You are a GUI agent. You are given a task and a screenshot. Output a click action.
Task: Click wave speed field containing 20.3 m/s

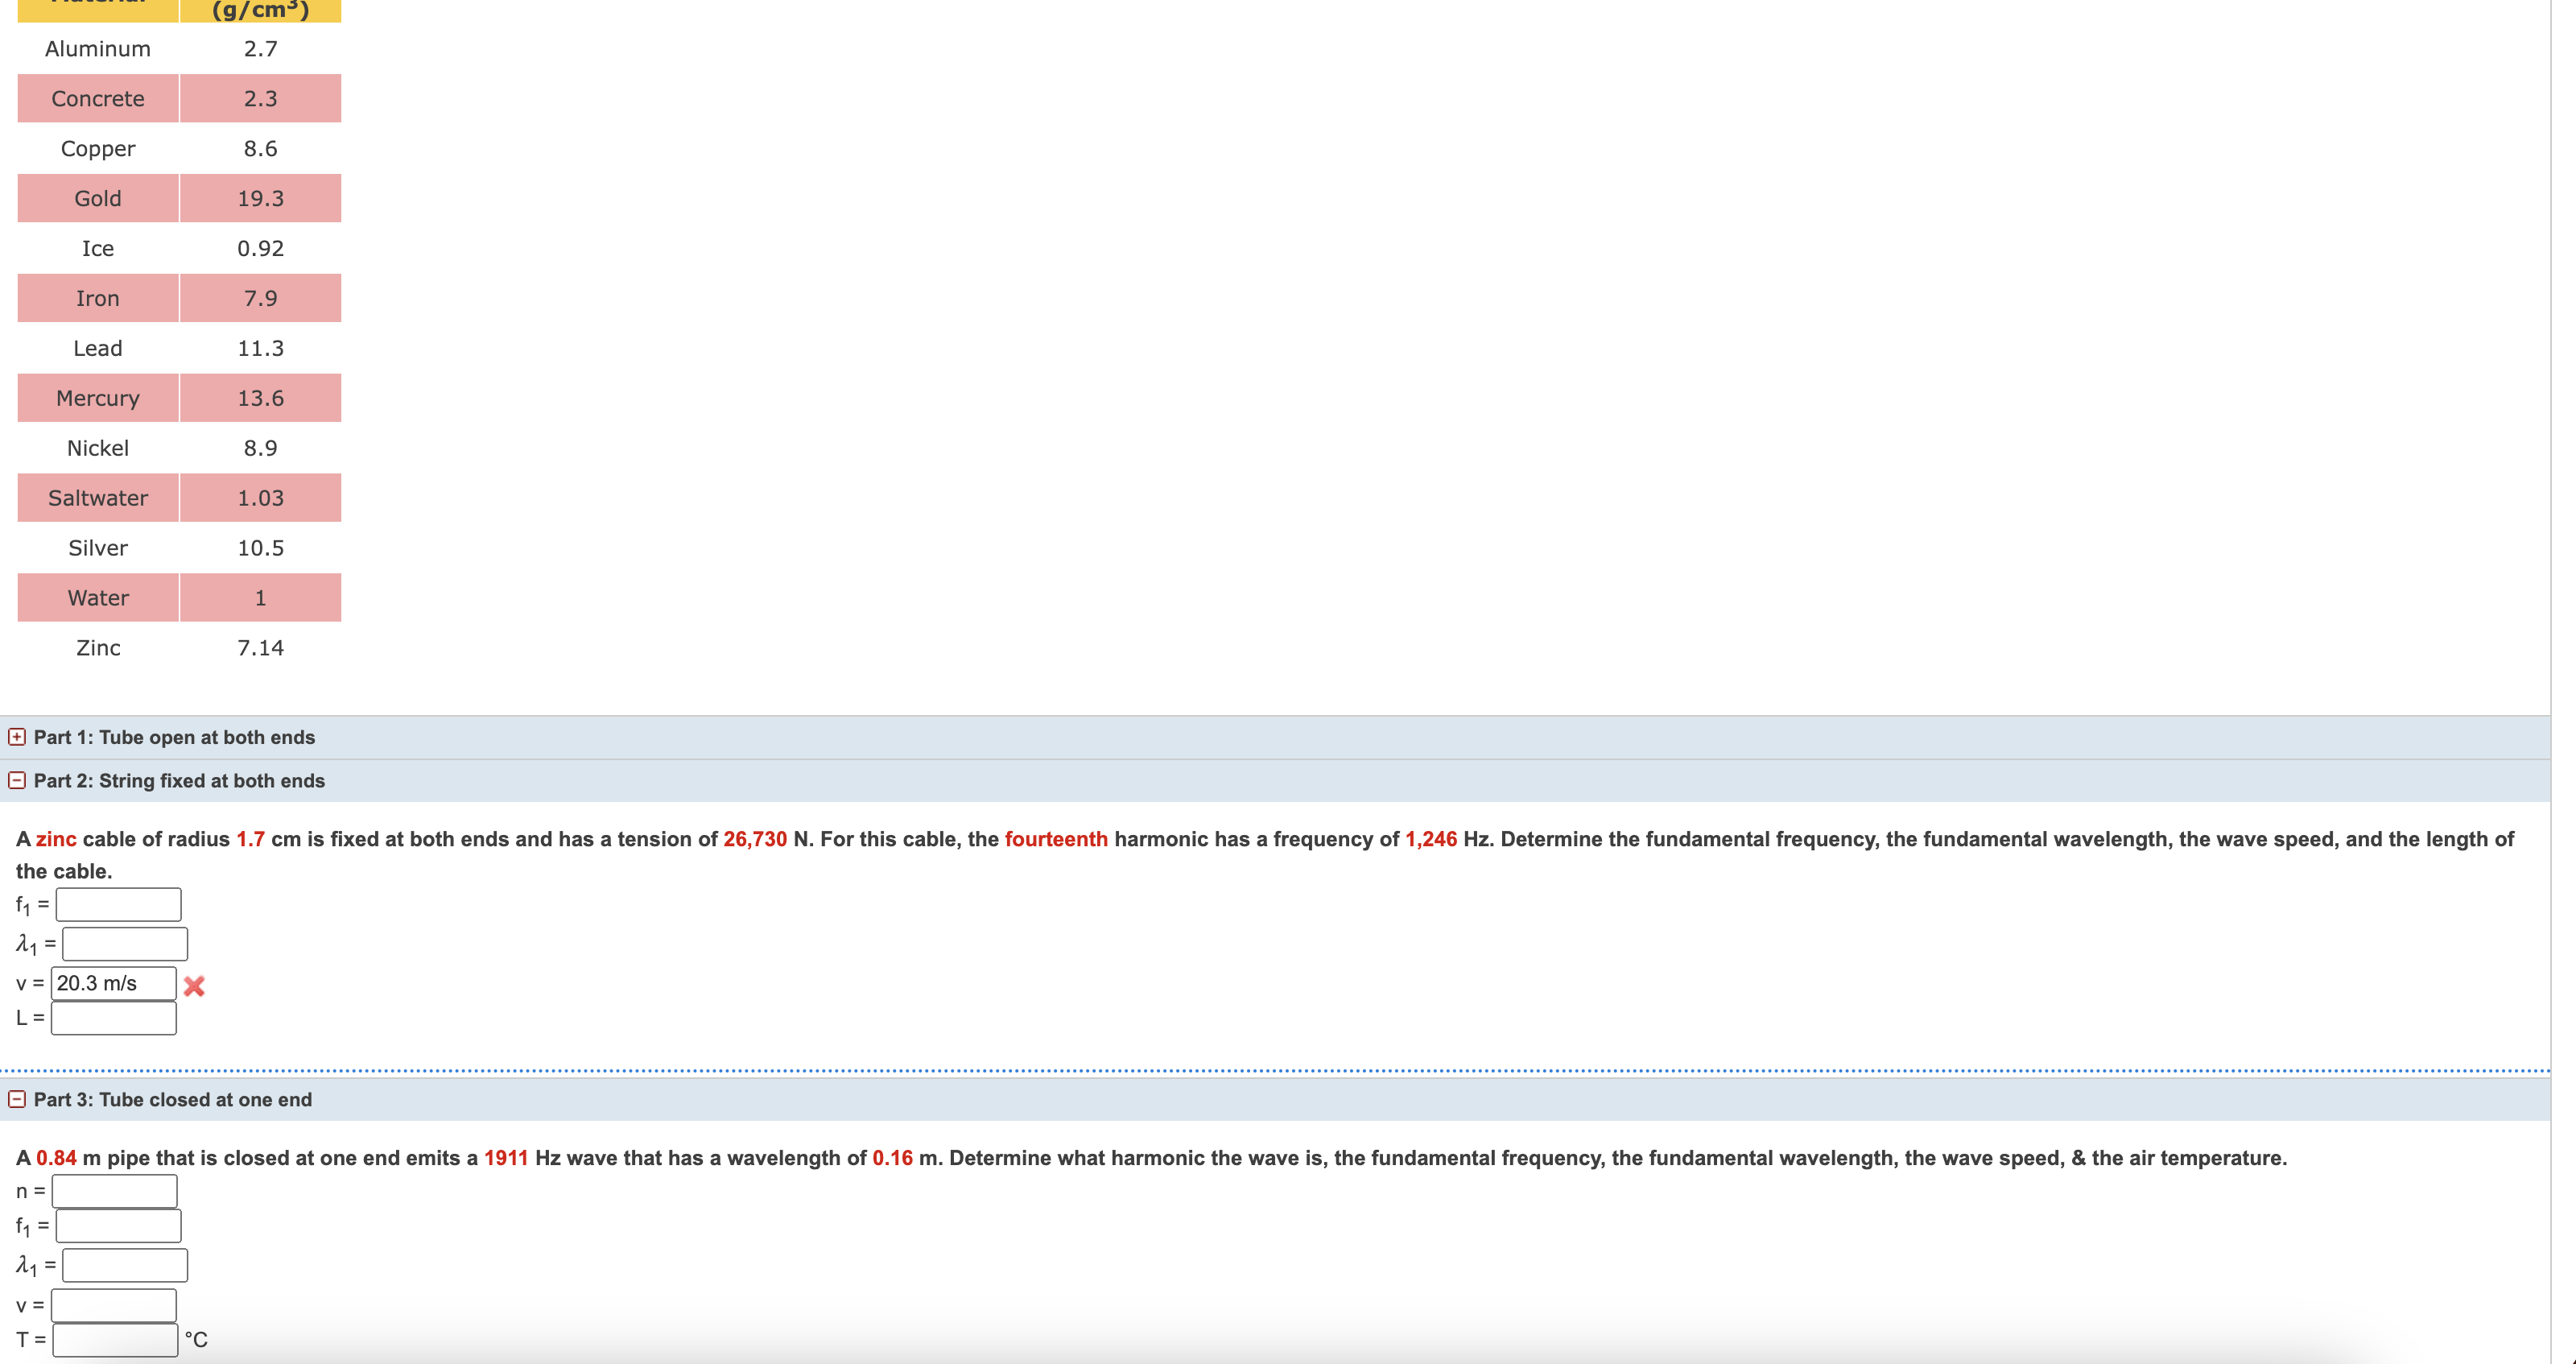click(x=113, y=983)
